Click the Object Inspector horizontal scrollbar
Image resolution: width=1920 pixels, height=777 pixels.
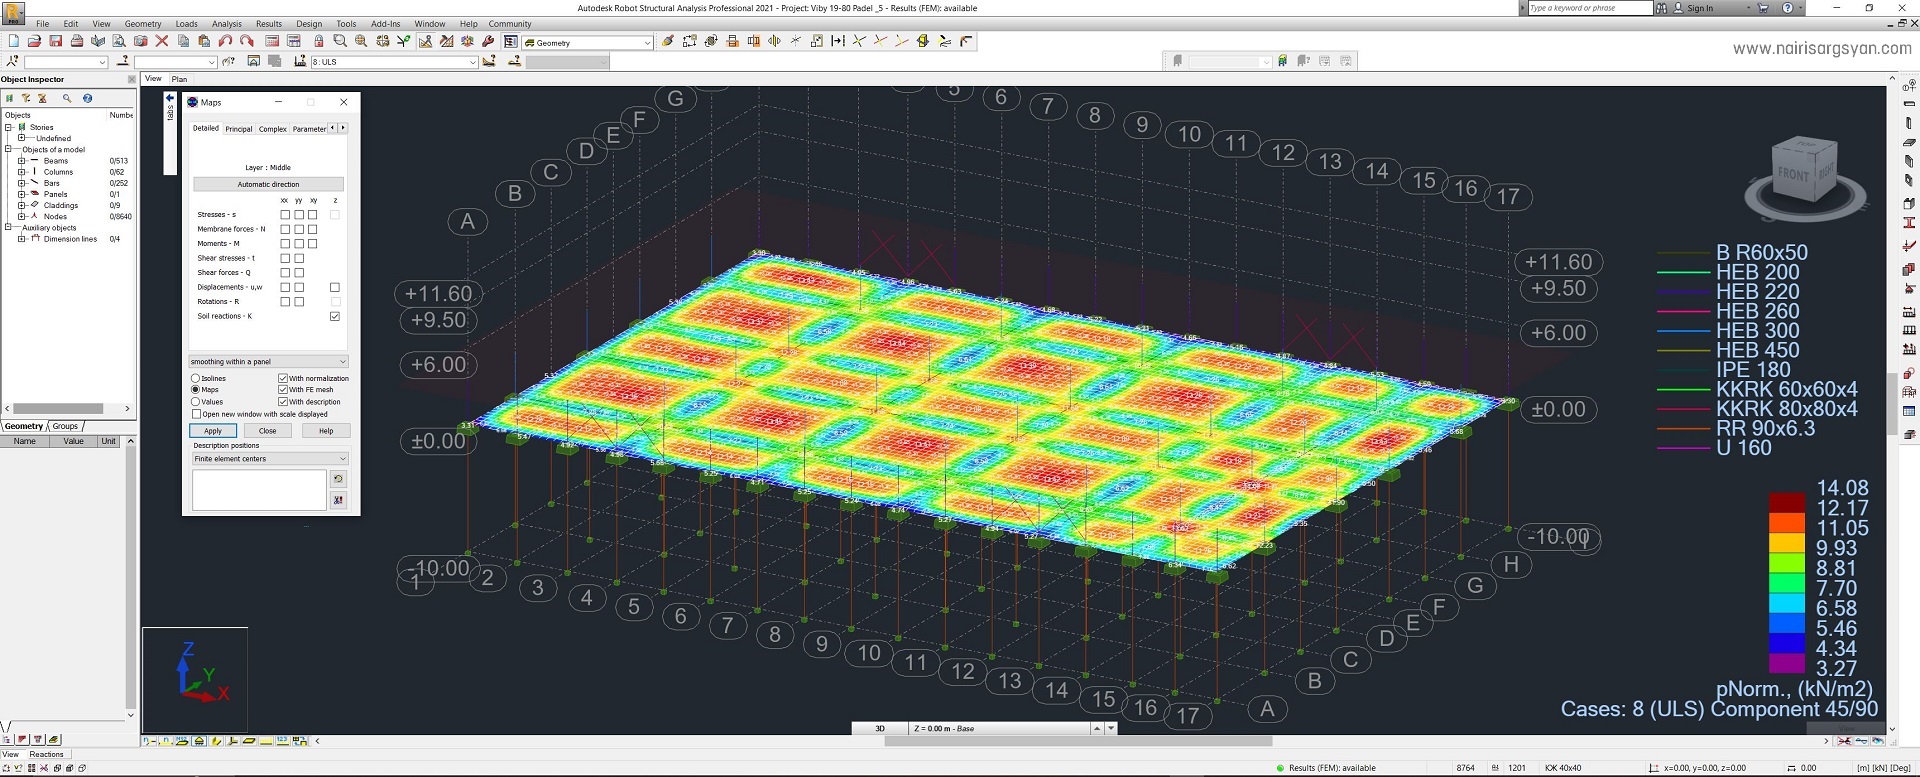pos(59,408)
